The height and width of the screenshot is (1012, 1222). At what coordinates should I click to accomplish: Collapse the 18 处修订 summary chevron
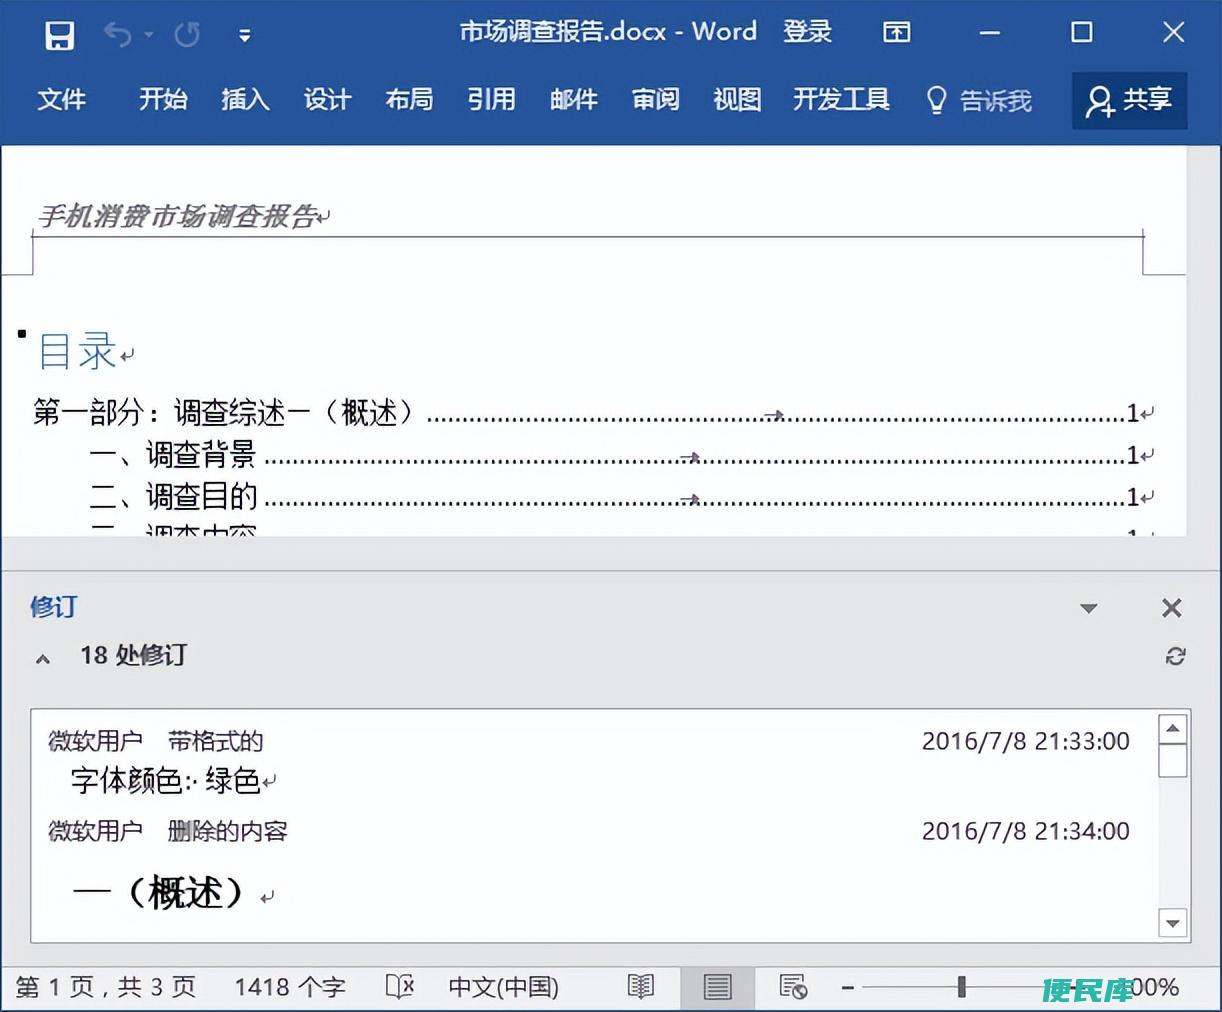tap(43, 658)
